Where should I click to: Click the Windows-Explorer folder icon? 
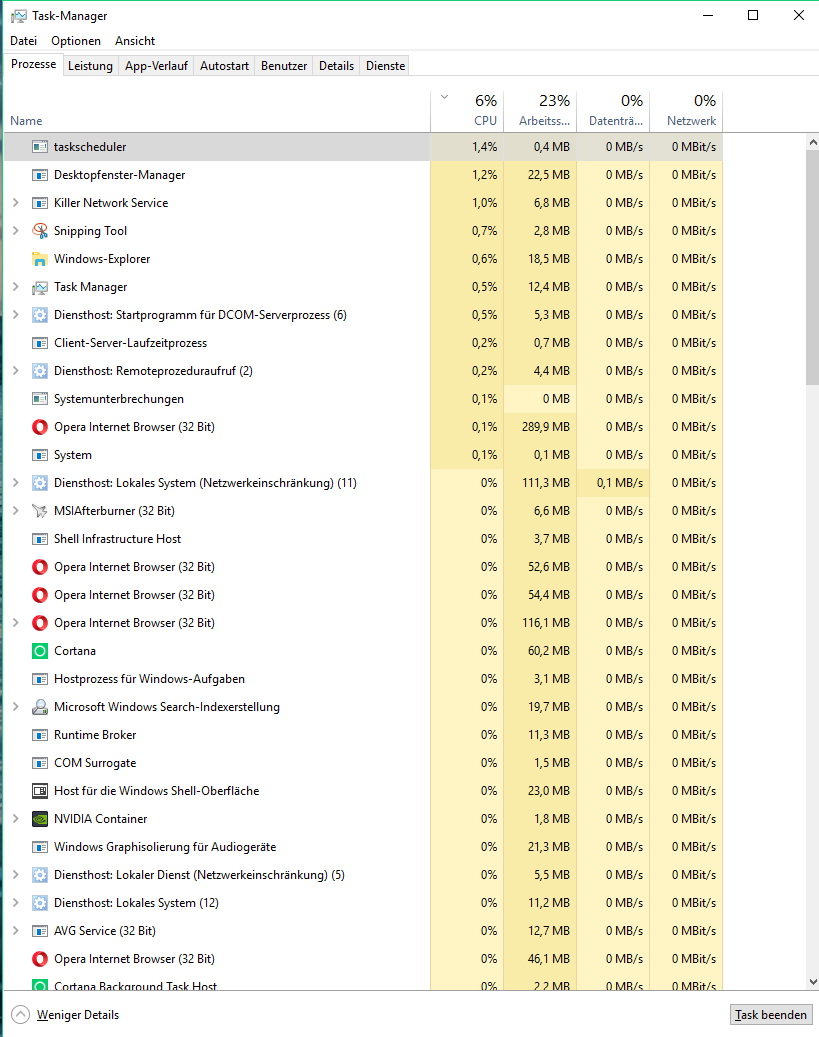coord(40,259)
